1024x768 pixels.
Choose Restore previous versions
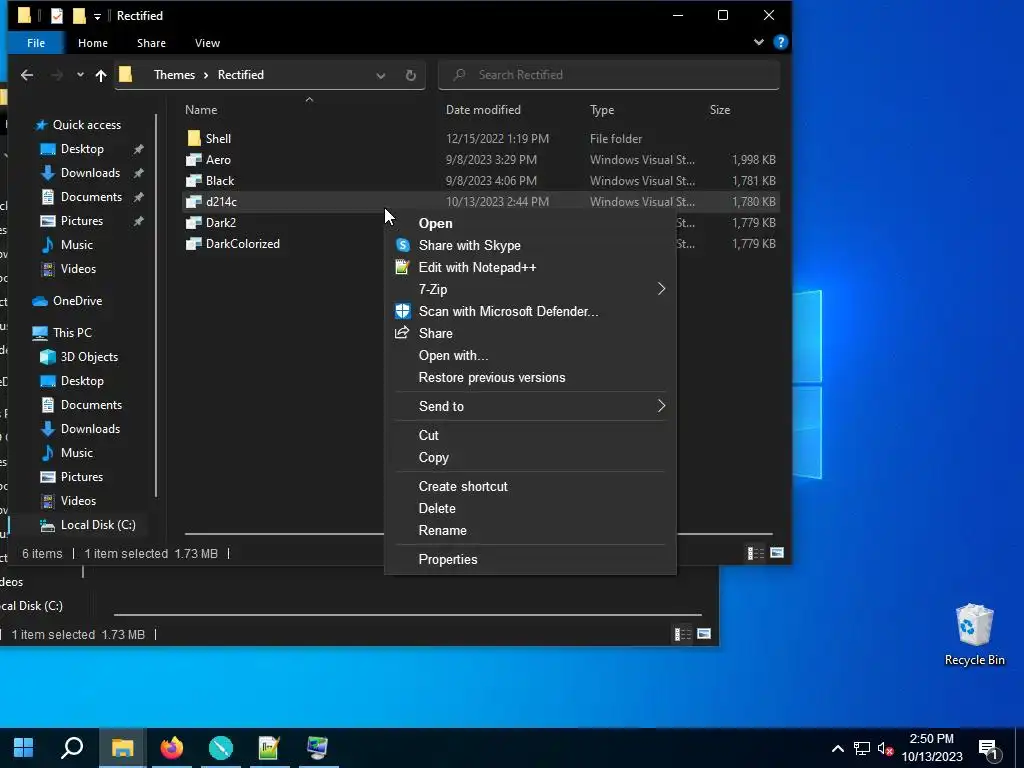pyautogui.click(x=530, y=377)
